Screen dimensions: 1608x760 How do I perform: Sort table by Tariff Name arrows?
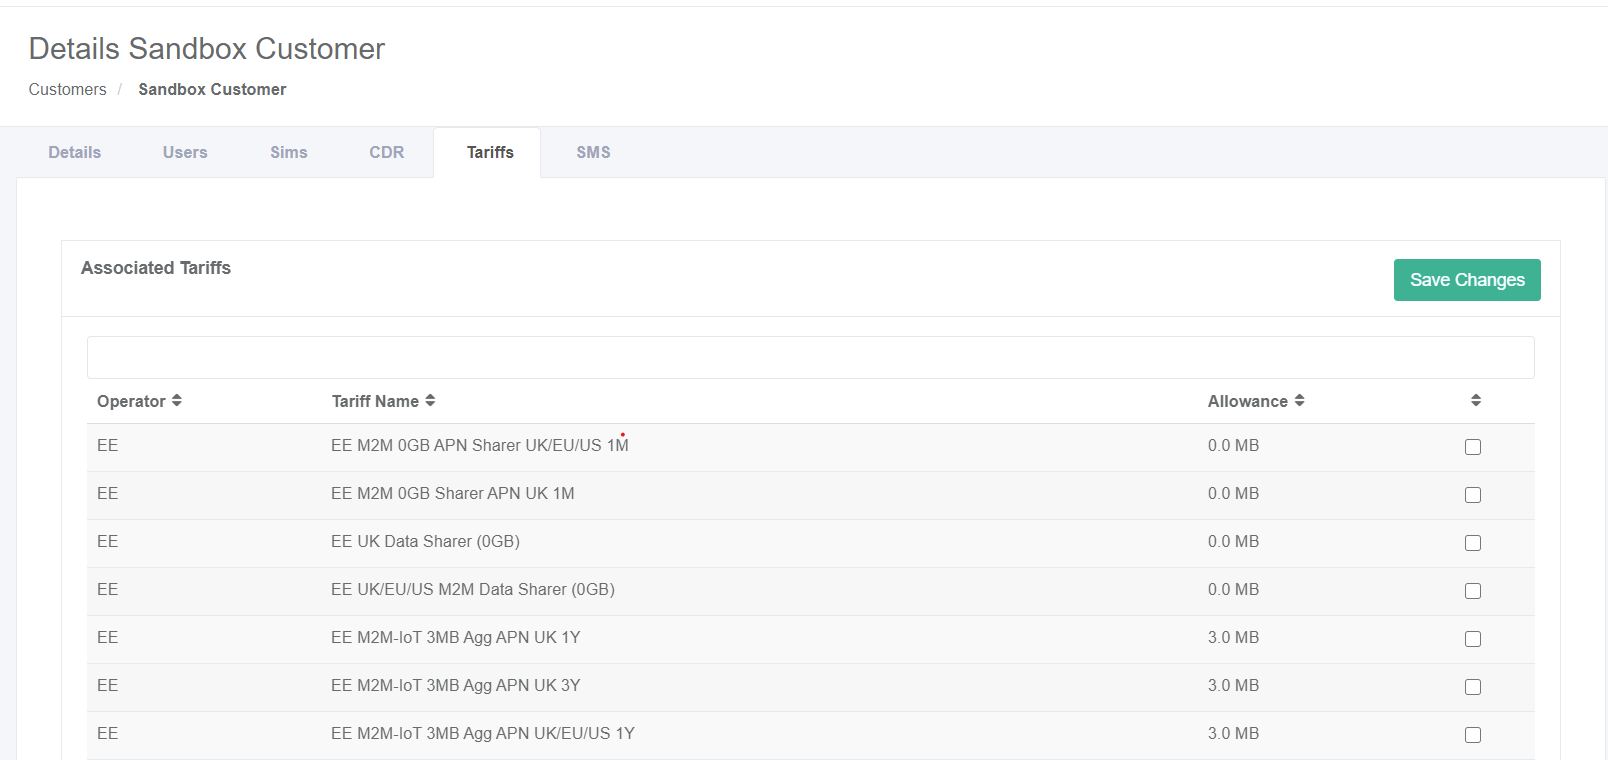click(x=430, y=400)
